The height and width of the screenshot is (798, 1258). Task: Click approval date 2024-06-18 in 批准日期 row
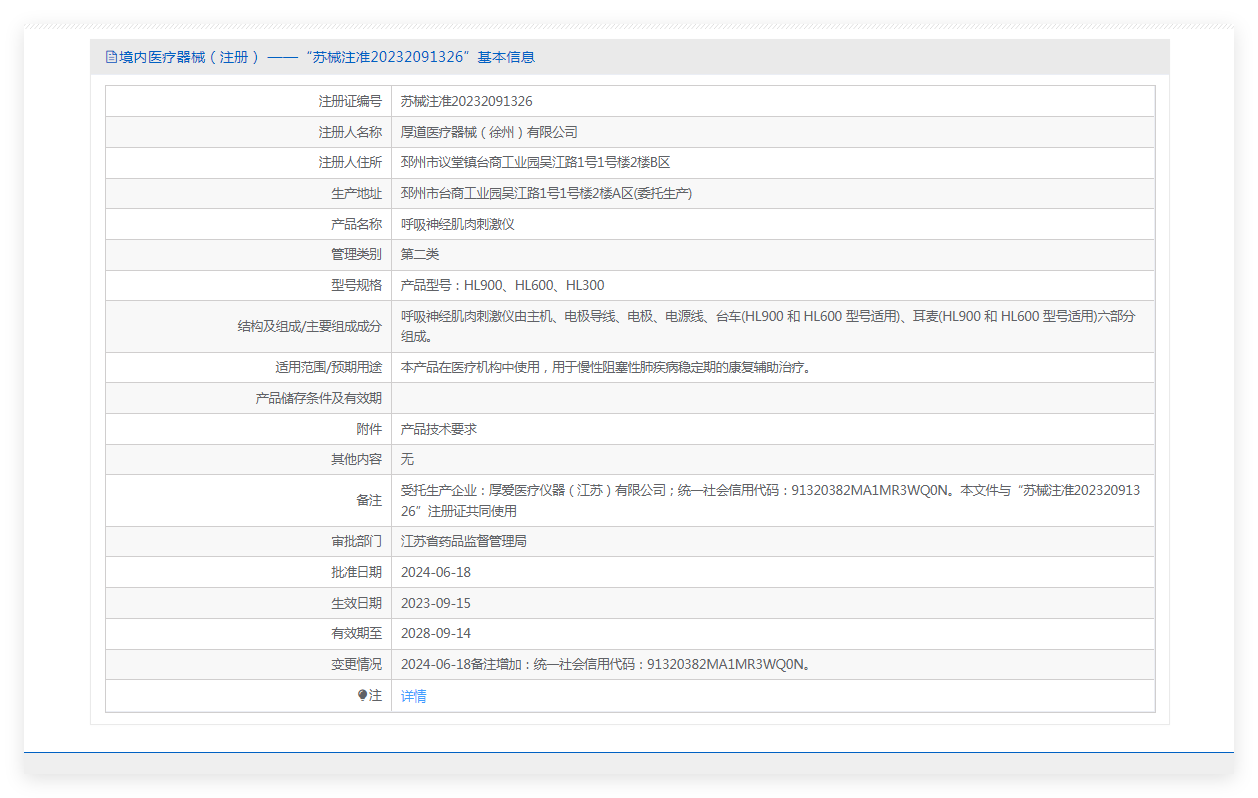(x=436, y=573)
